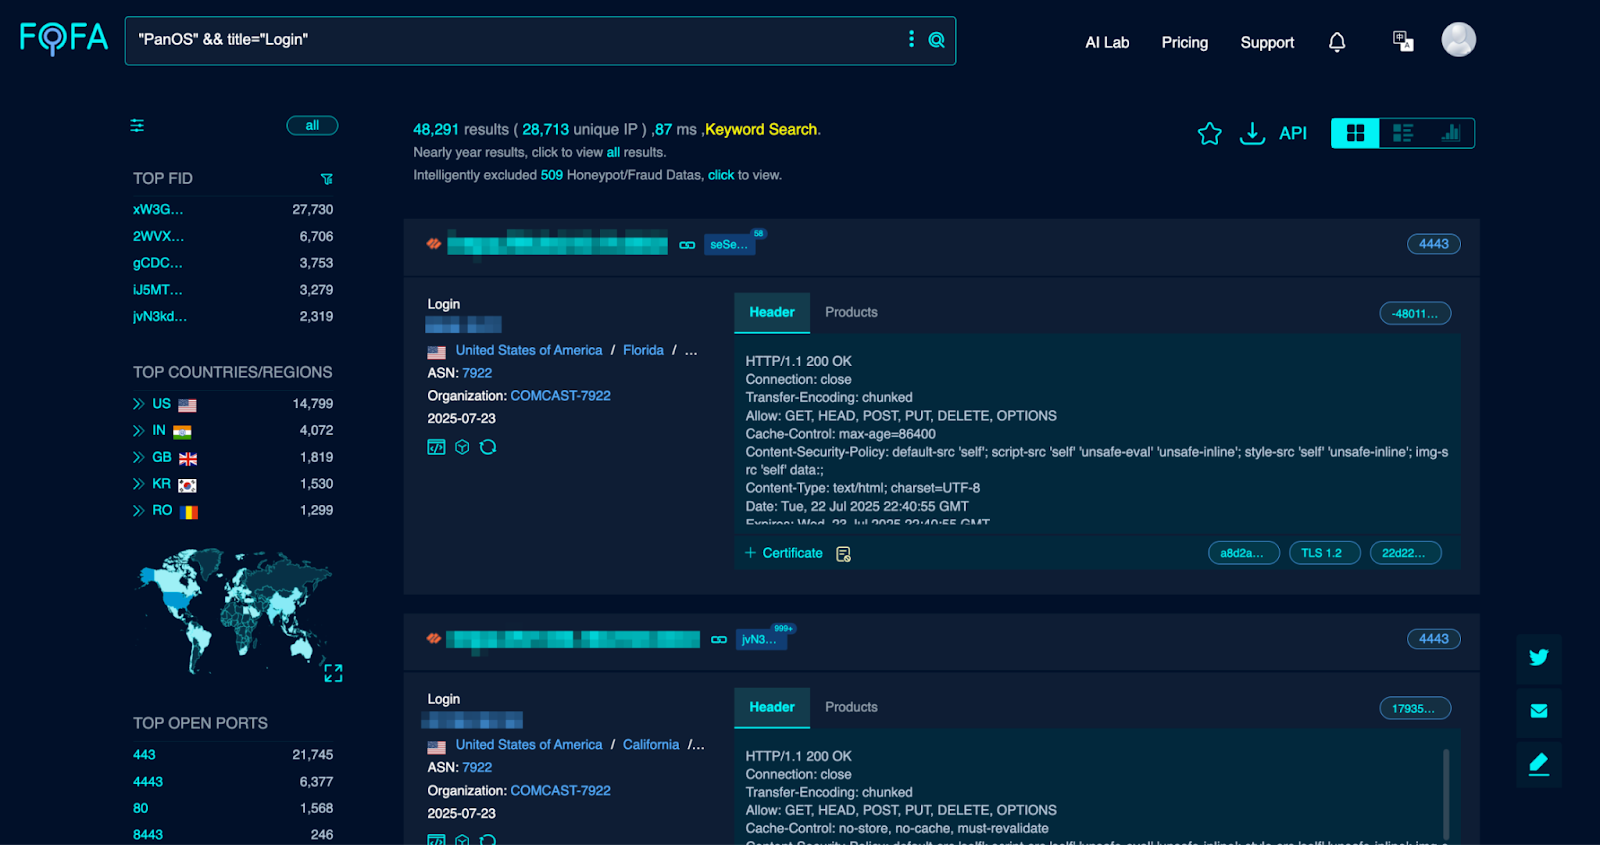Switch to list view layout

click(1402, 133)
